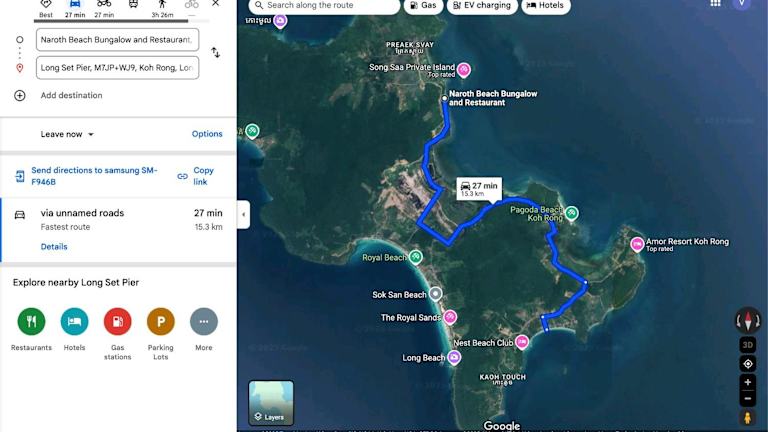The height and width of the screenshot is (432, 768).
Task: Toggle the Gas filter chip
Action: [x=423, y=6]
